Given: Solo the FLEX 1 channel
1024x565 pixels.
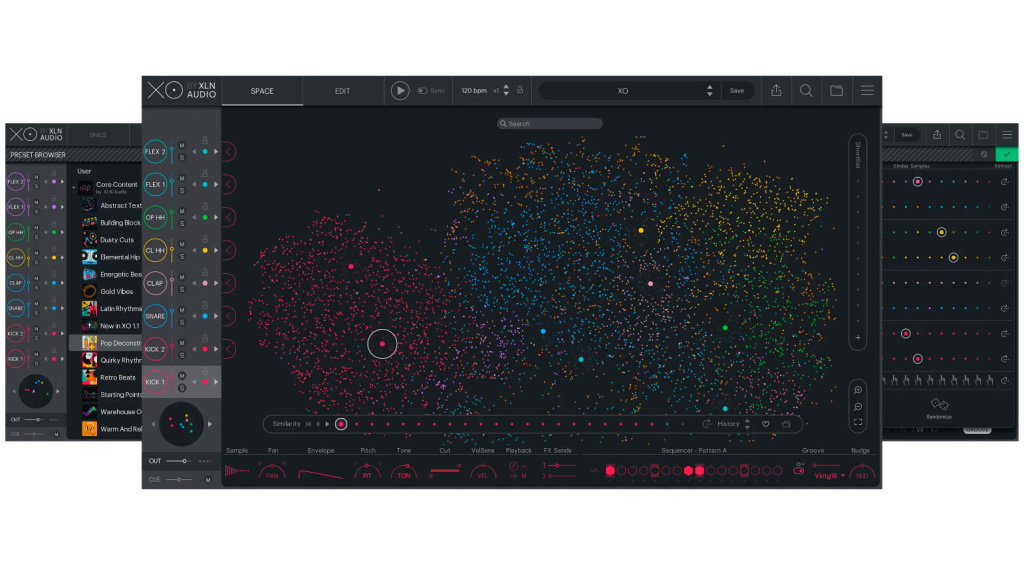Looking at the screenshot, I should pyautogui.click(x=182, y=191).
